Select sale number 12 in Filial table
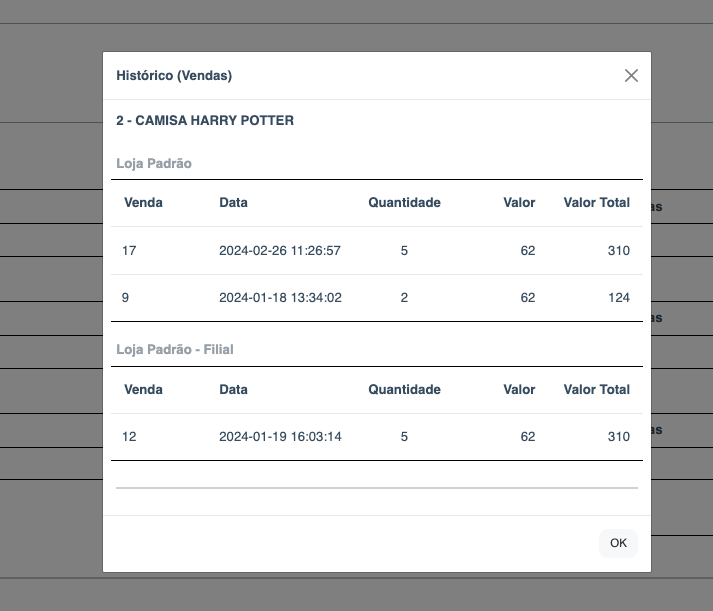The image size is (713, 611). [x=129, y=436]
